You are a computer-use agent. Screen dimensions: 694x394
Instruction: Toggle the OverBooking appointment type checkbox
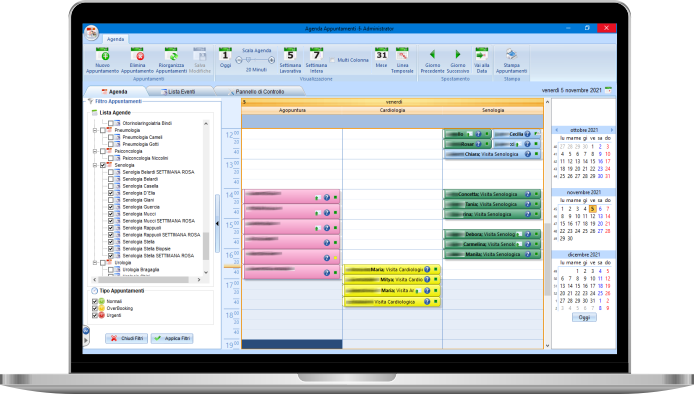(95, 308)
